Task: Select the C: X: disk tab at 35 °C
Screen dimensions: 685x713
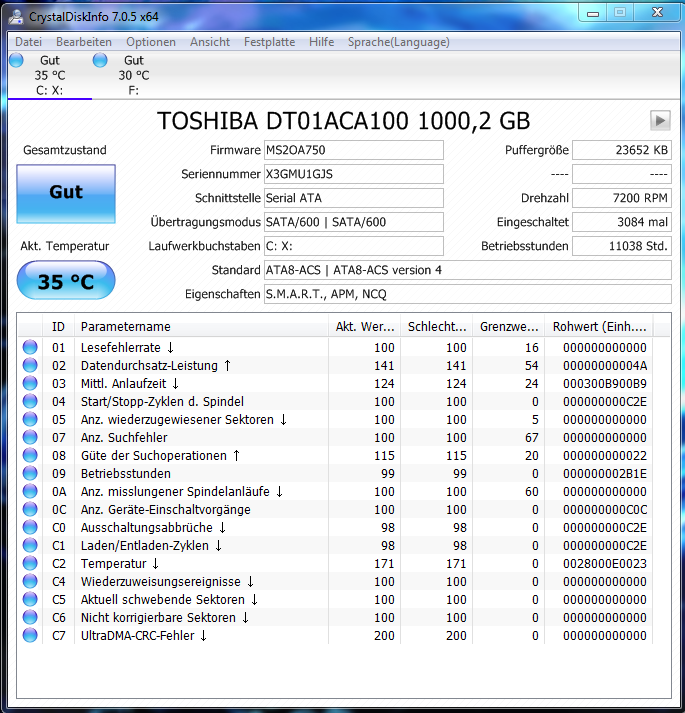Action: coord(50,75)
